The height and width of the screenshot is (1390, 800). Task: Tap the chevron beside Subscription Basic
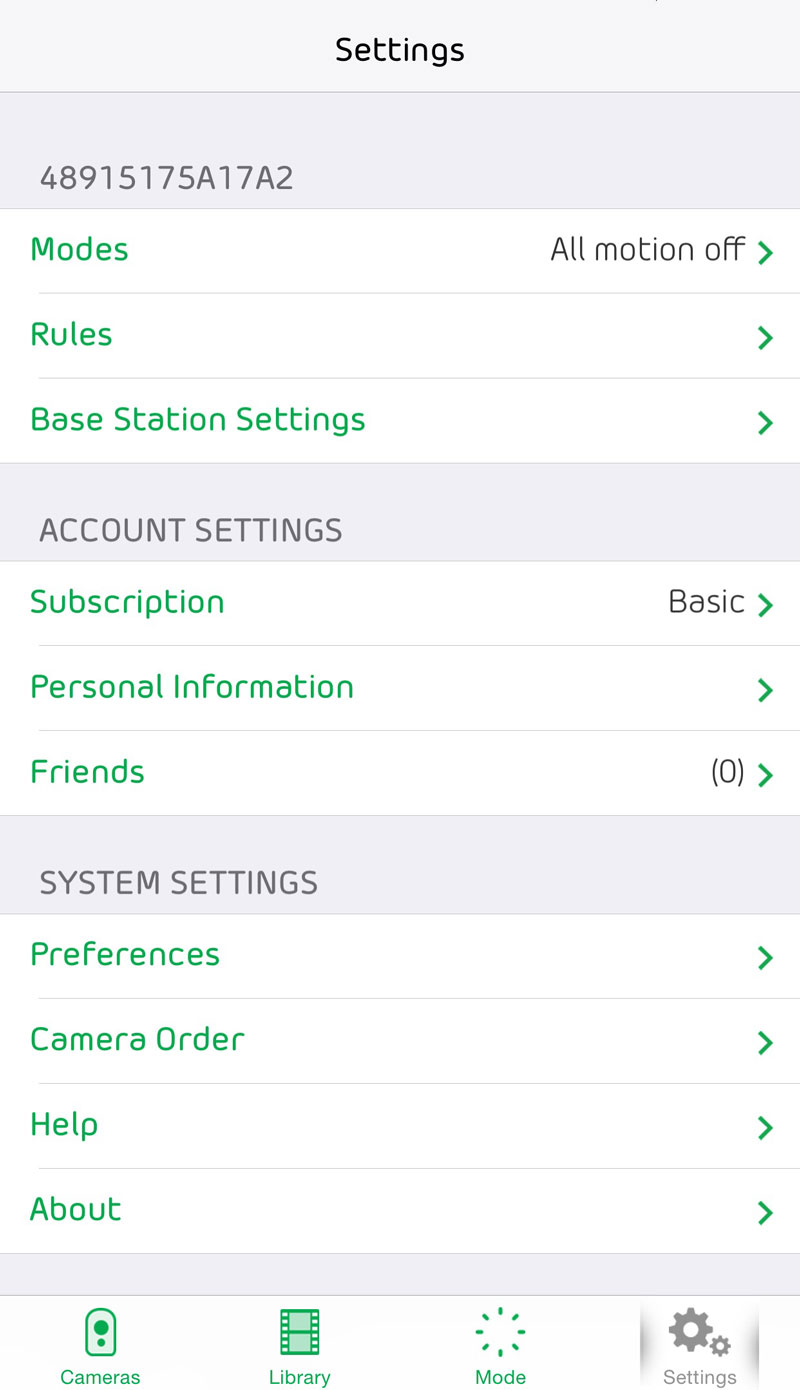click(x=765, y=604)
